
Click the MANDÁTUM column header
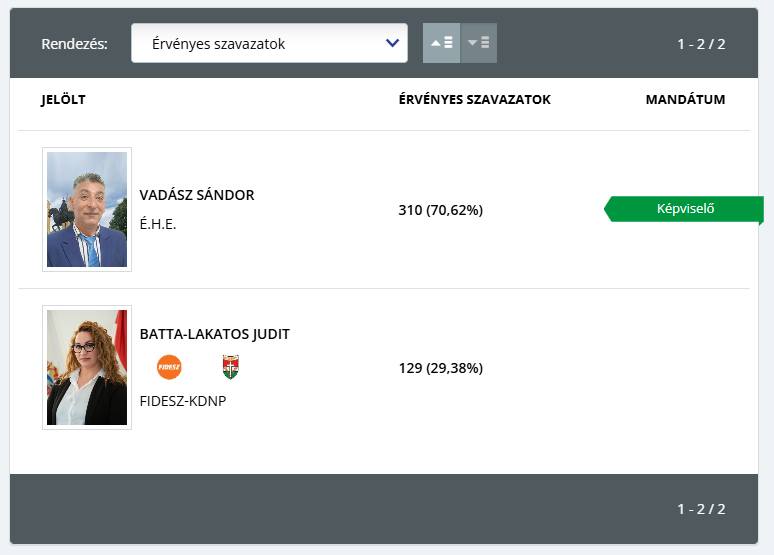[x=685, y=100]
